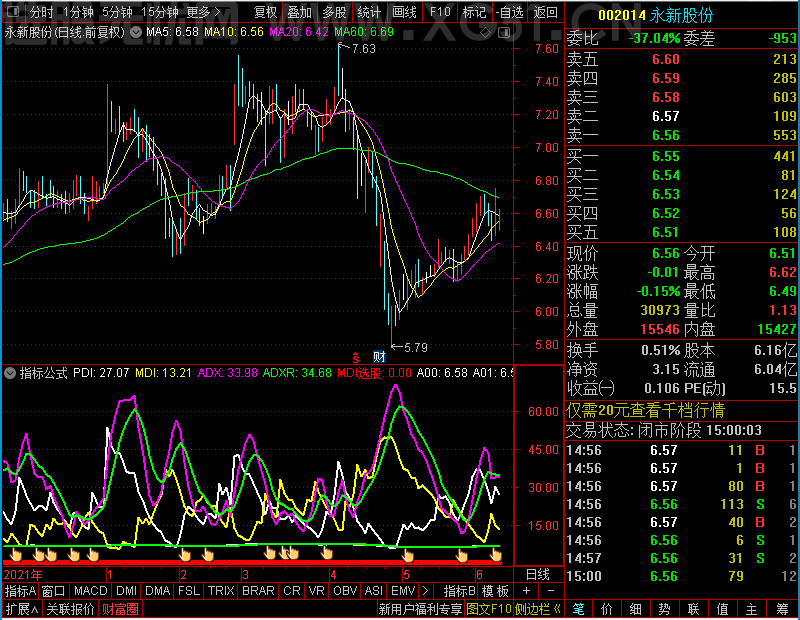Click the 002014 永新股份 stock title

[656, 15]
